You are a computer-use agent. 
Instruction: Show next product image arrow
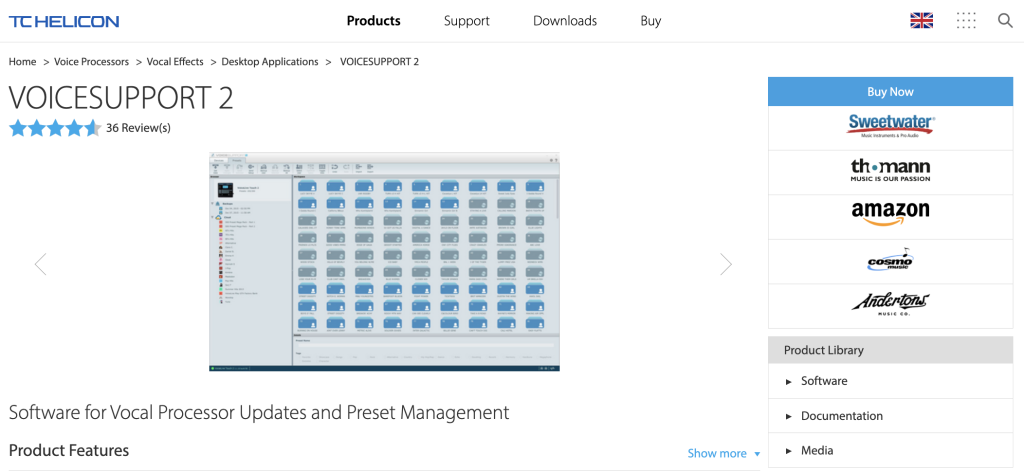coord(726,264)
